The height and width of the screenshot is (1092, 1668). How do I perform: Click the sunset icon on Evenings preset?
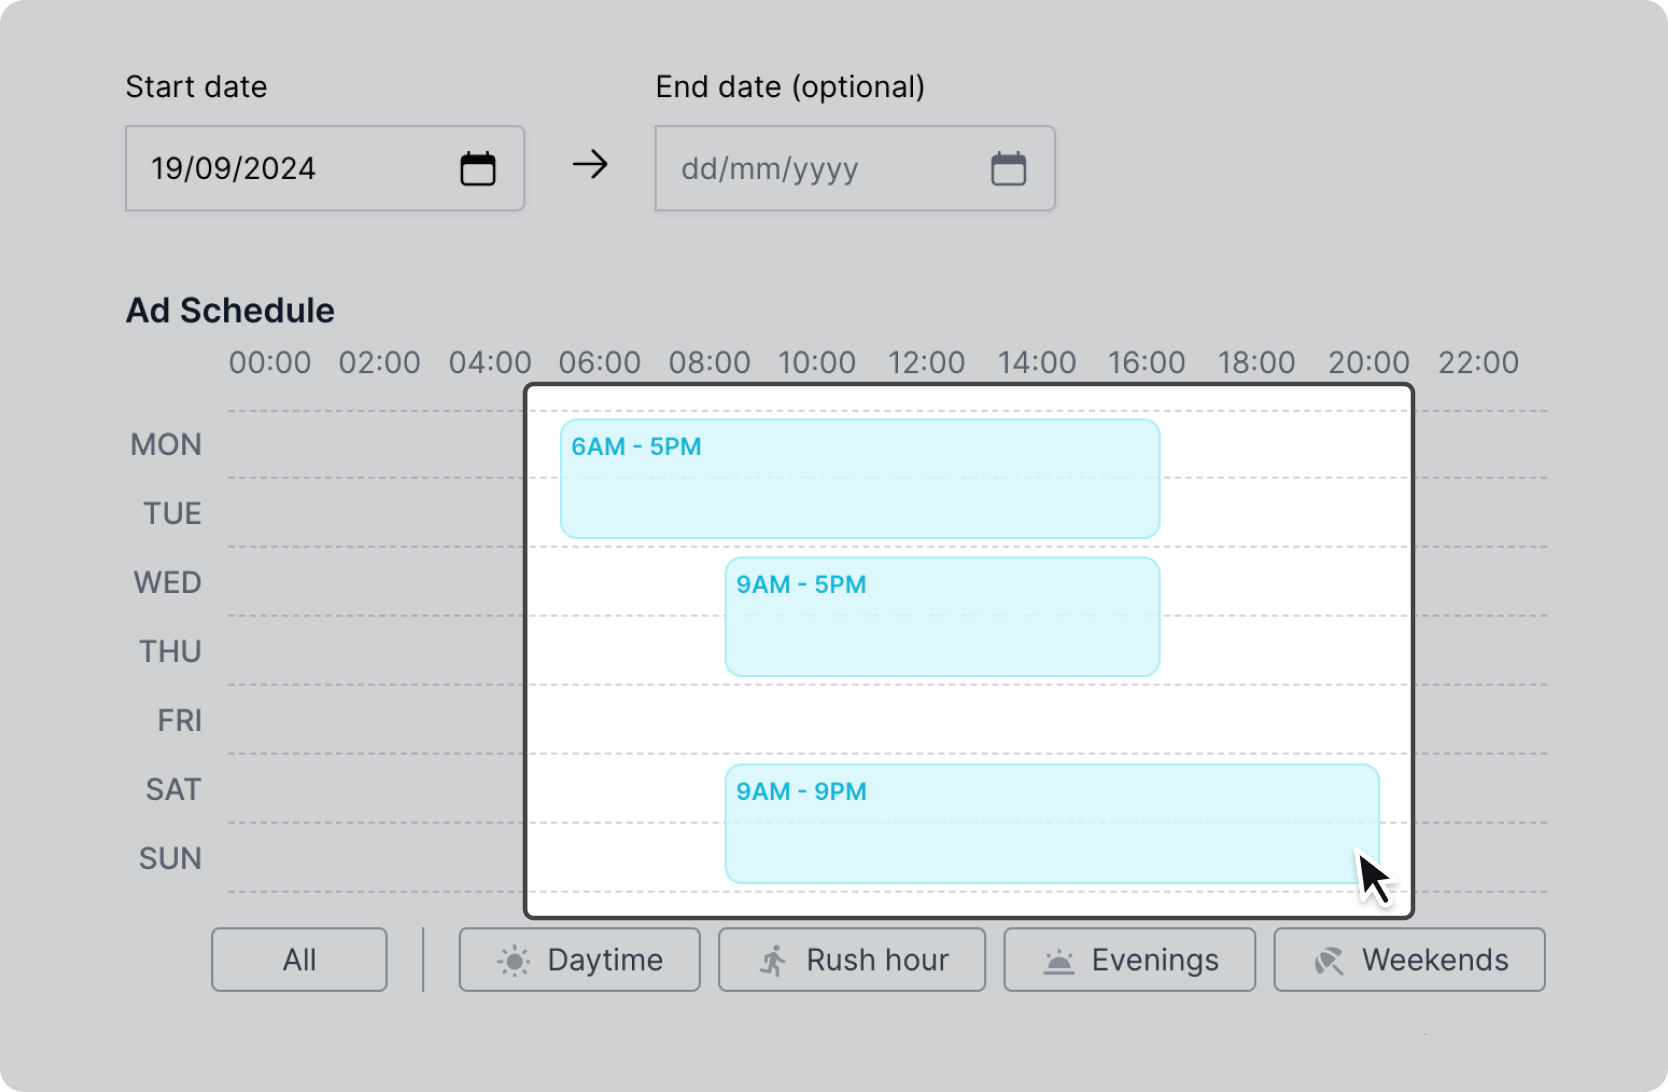1058,961
